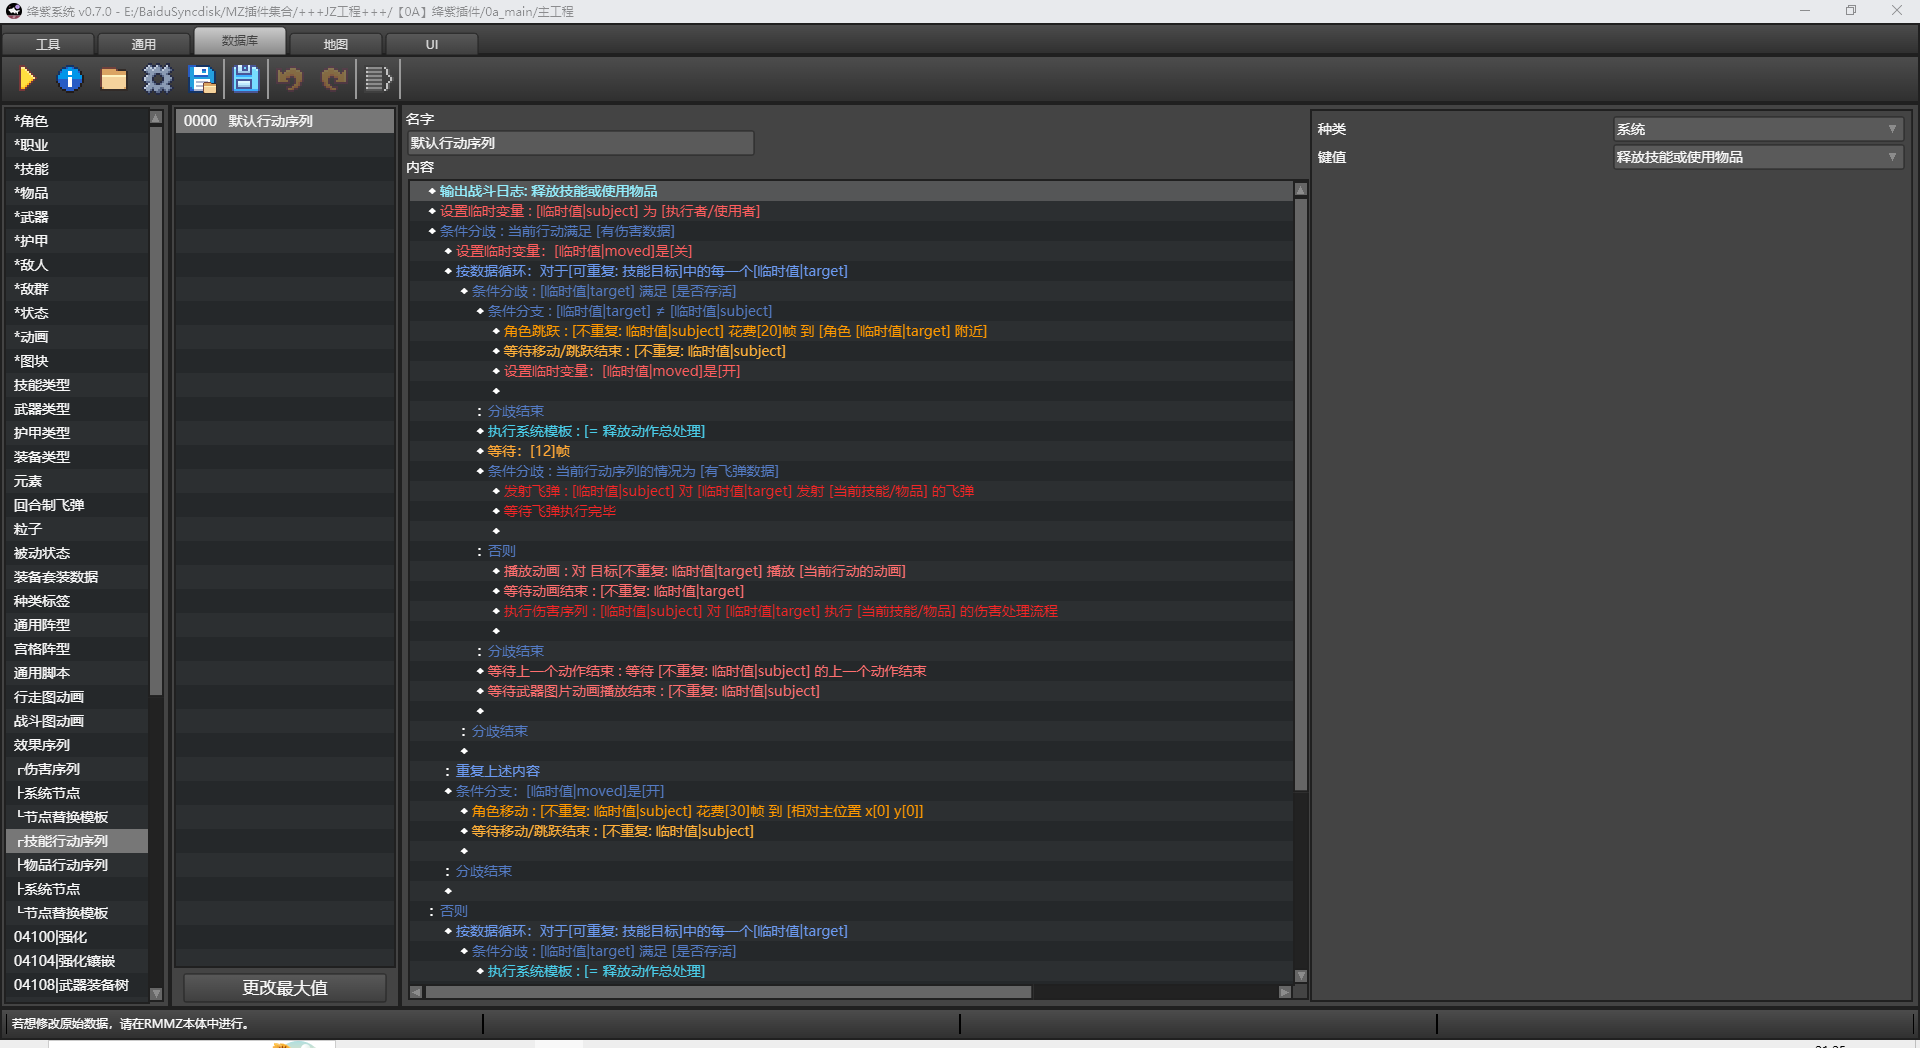Open the 种类 dropdown showing 系统
Image resolution: width=1920 pixels, height=1048 pixels.
1757,129
